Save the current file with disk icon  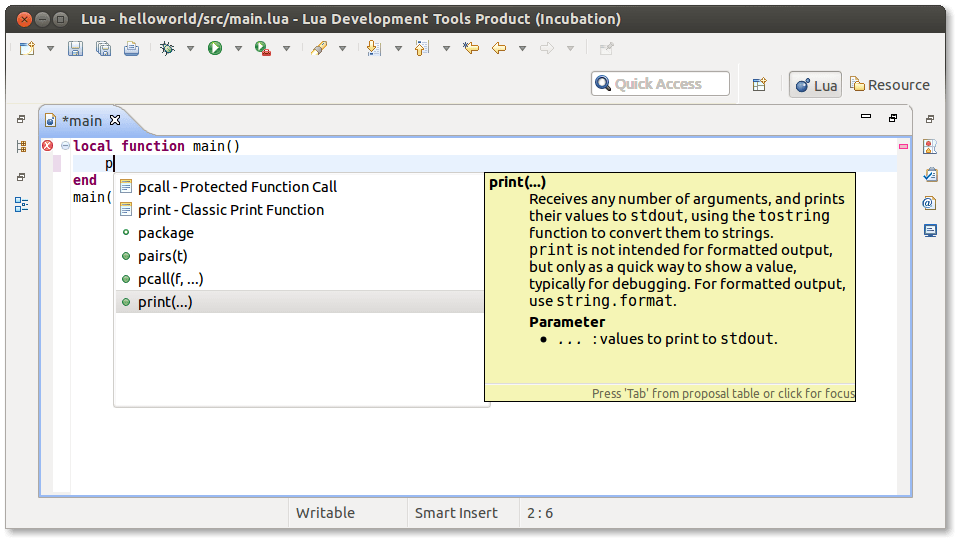[x=75, y=48]
